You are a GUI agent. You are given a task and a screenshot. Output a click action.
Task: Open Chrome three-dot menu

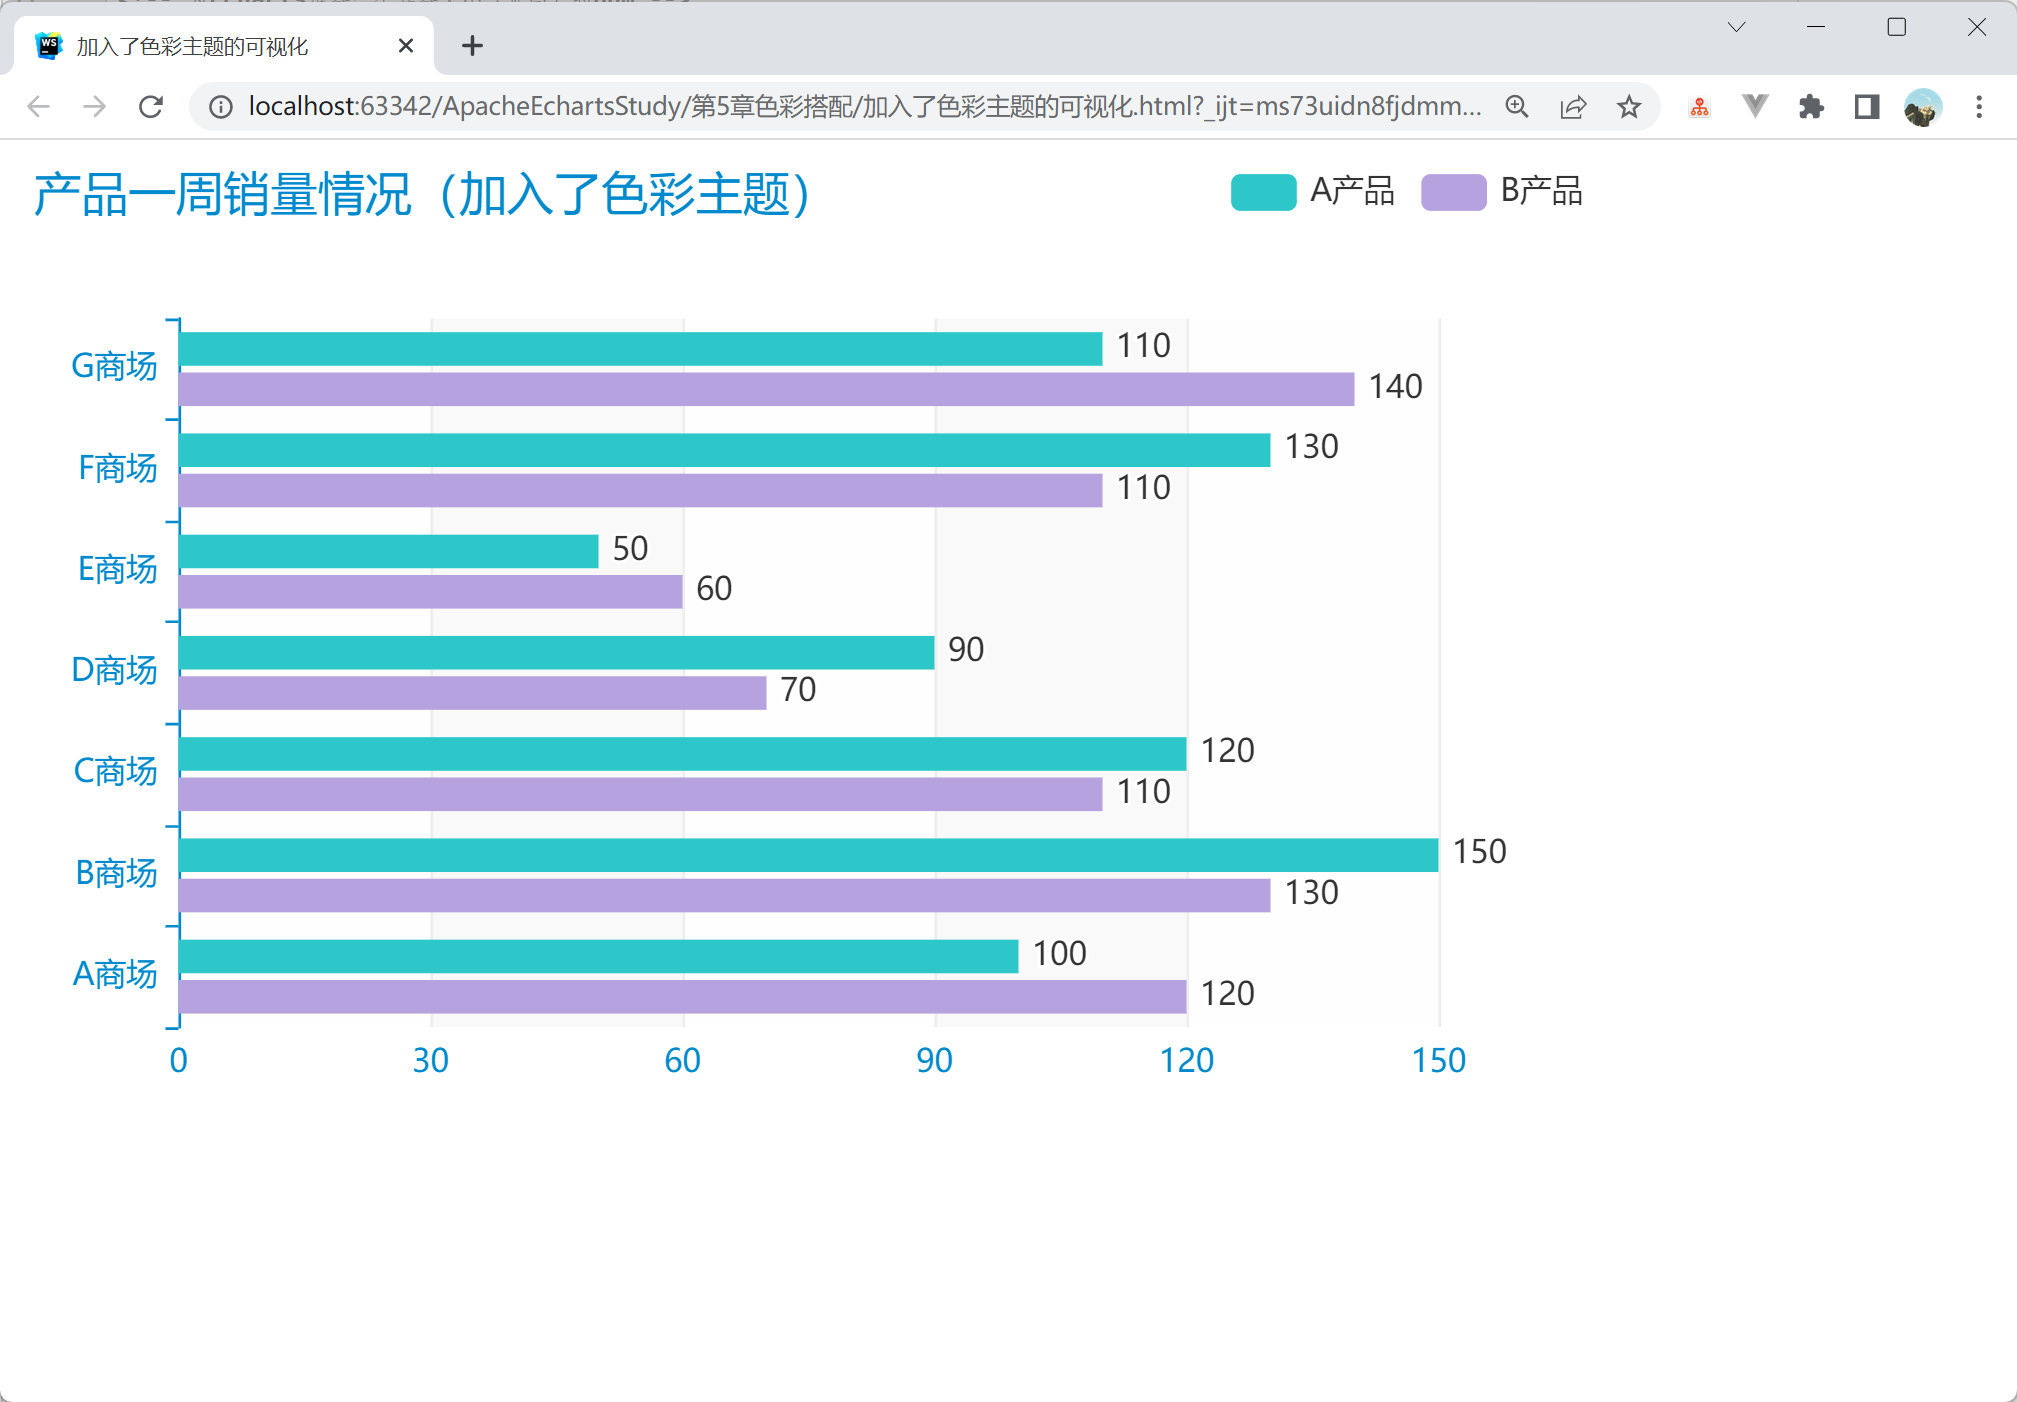(1979, 107)
